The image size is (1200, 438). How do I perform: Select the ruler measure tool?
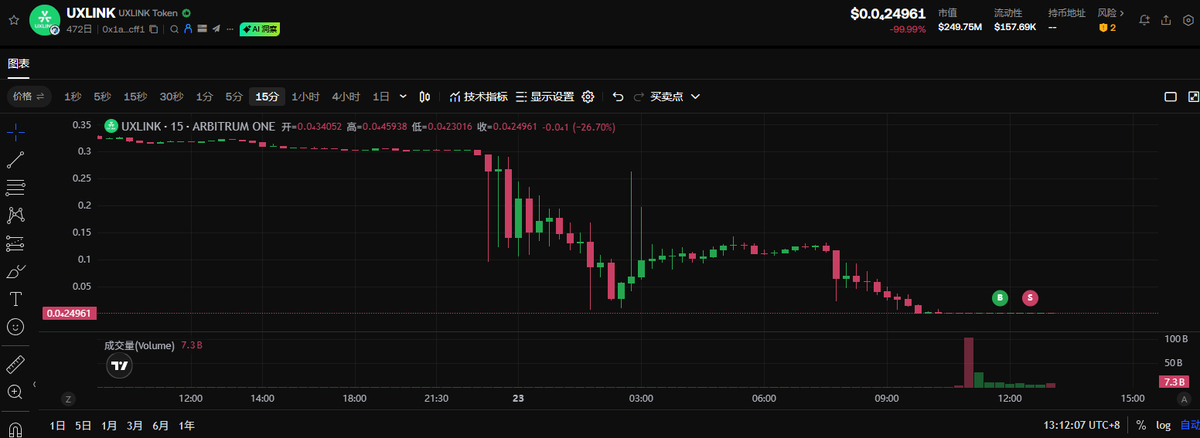pos(15,364)
